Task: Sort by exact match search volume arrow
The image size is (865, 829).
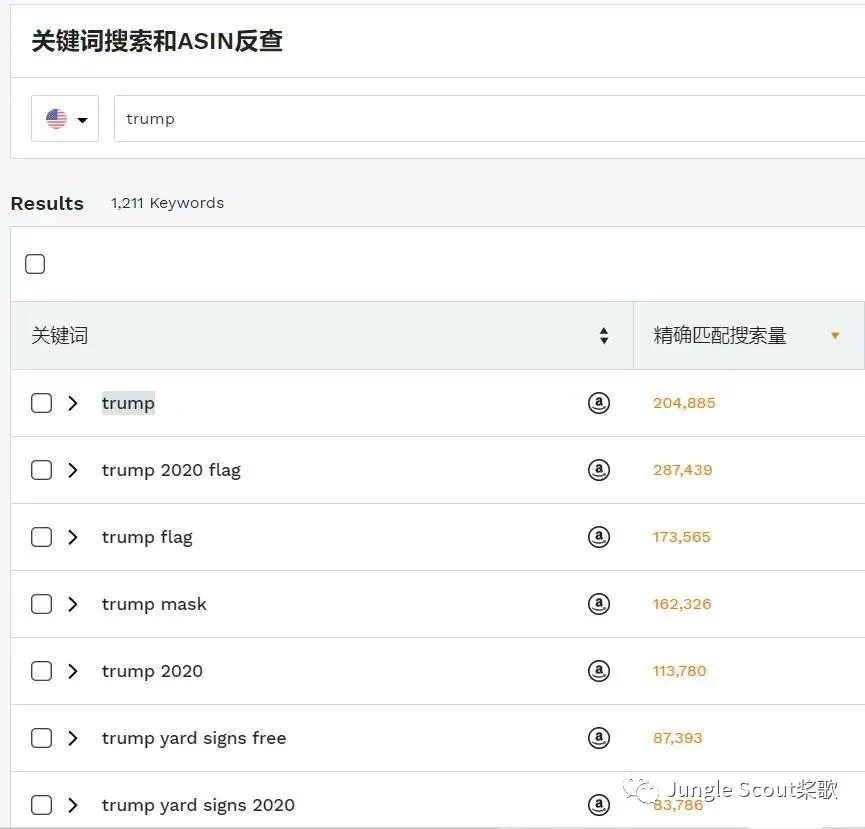Action: coord(835,335)
